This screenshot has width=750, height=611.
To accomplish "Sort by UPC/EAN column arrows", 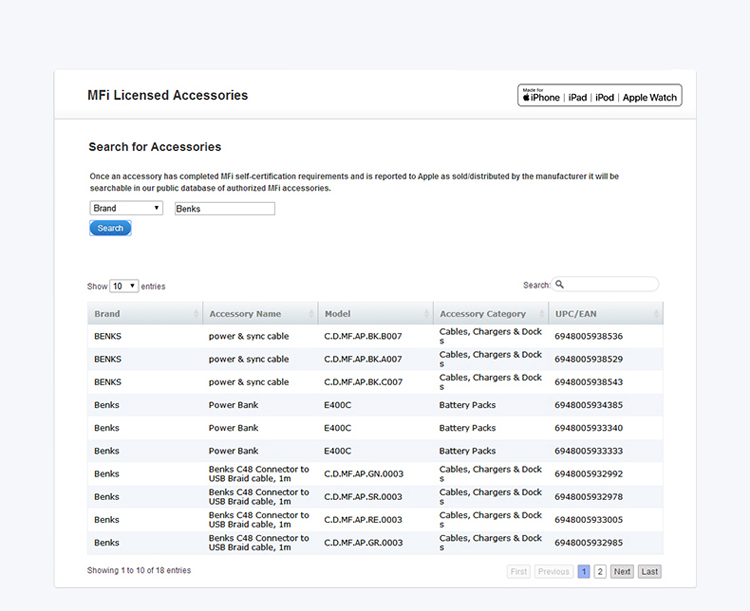I will click(x=656, y=314).
